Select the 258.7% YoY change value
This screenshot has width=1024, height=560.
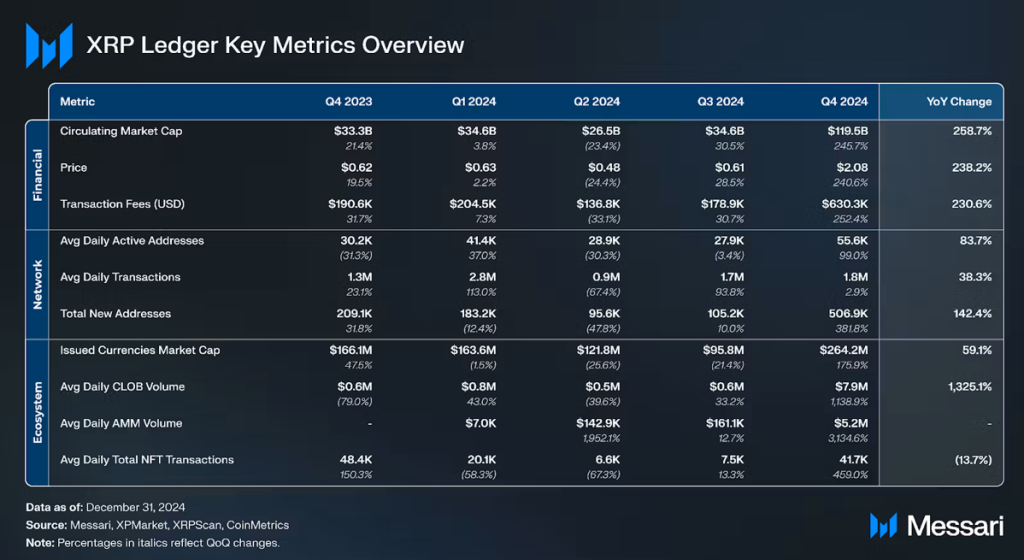(972, 131)
